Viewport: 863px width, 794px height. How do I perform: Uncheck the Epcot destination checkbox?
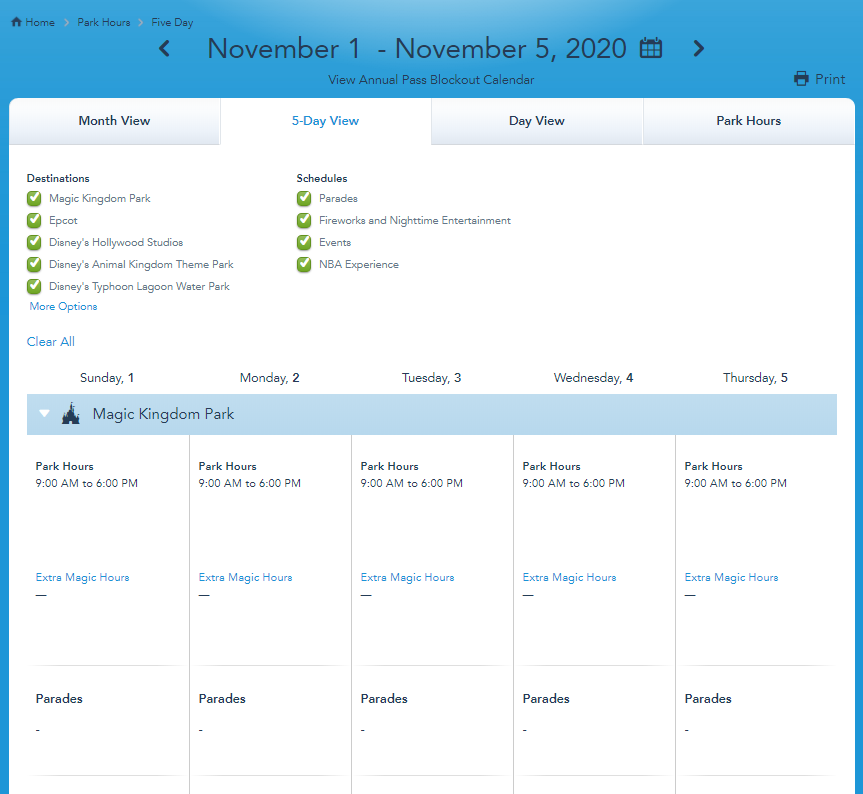pos(35,221)
